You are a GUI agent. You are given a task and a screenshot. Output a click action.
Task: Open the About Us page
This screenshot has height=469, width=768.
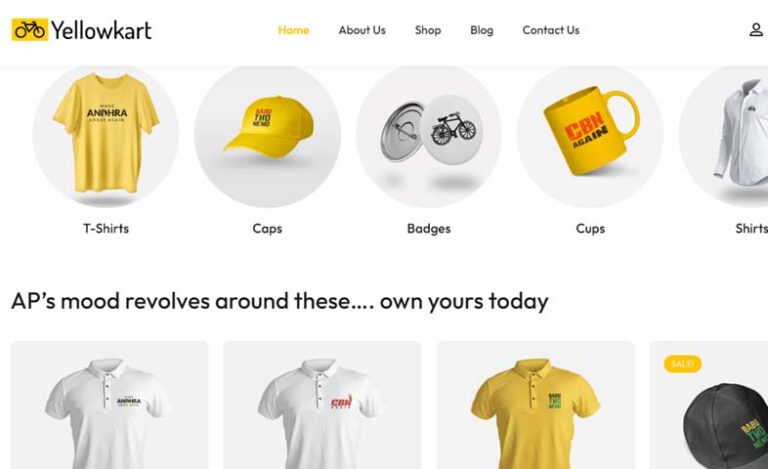point(362,30)
